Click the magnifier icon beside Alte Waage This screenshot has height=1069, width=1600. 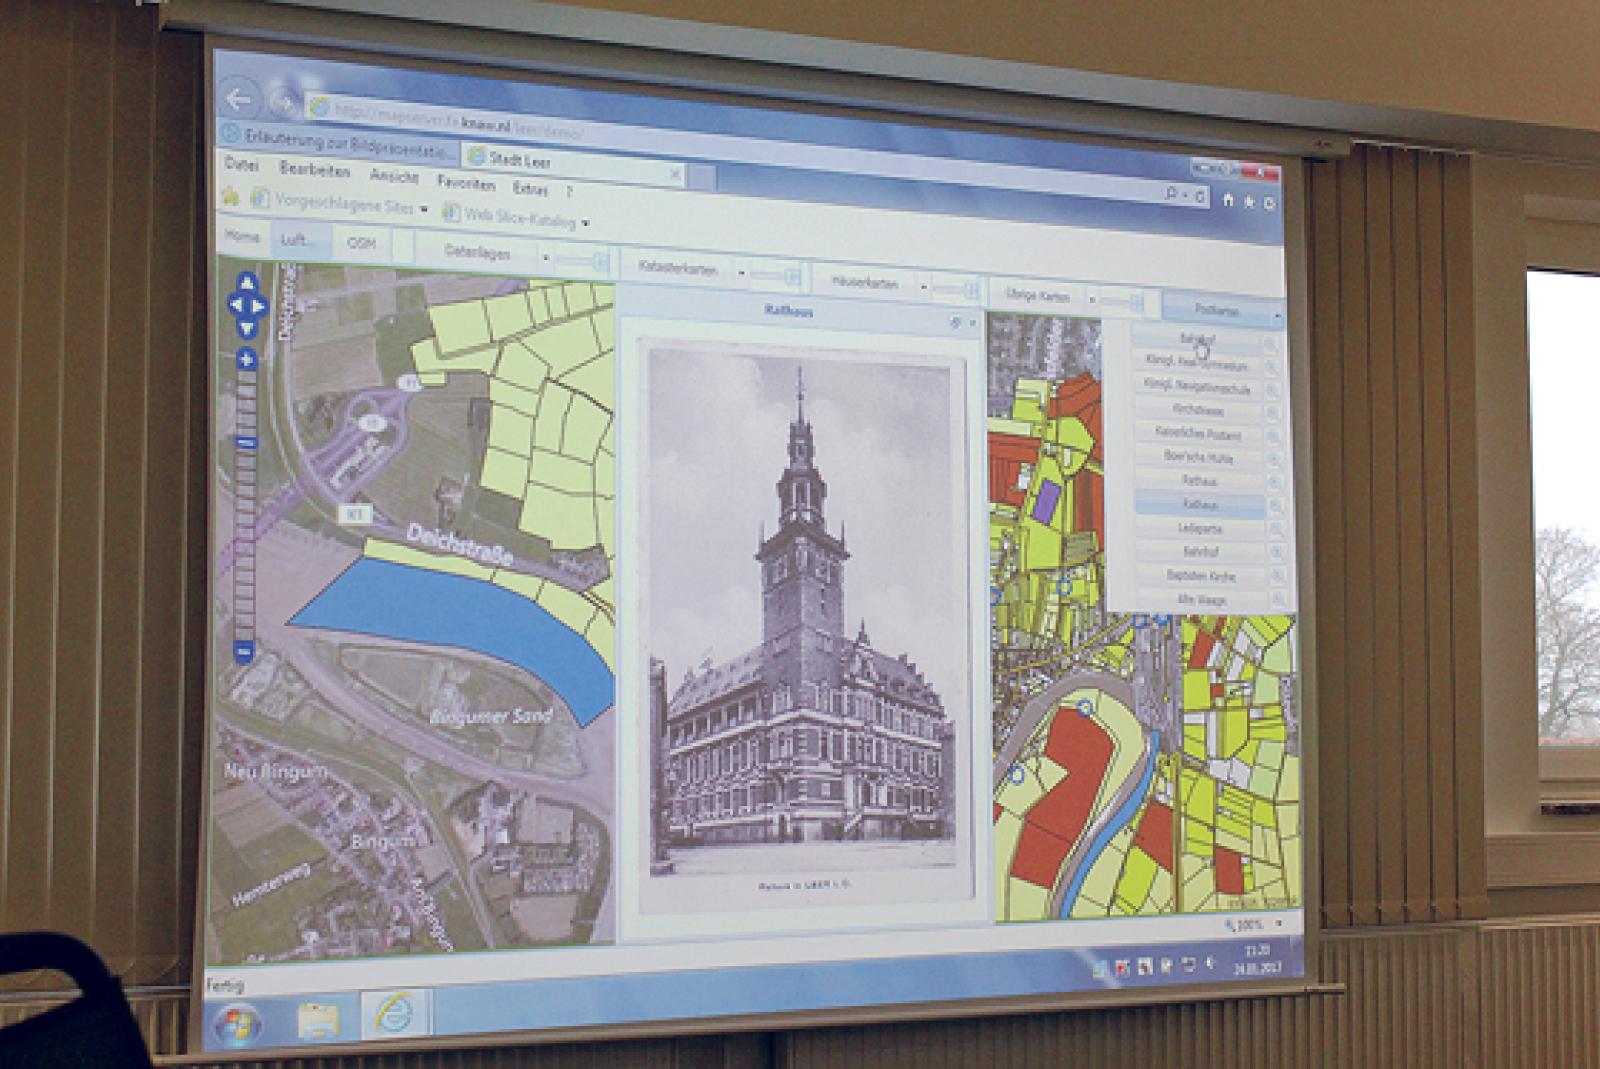tap(1278, 600)
